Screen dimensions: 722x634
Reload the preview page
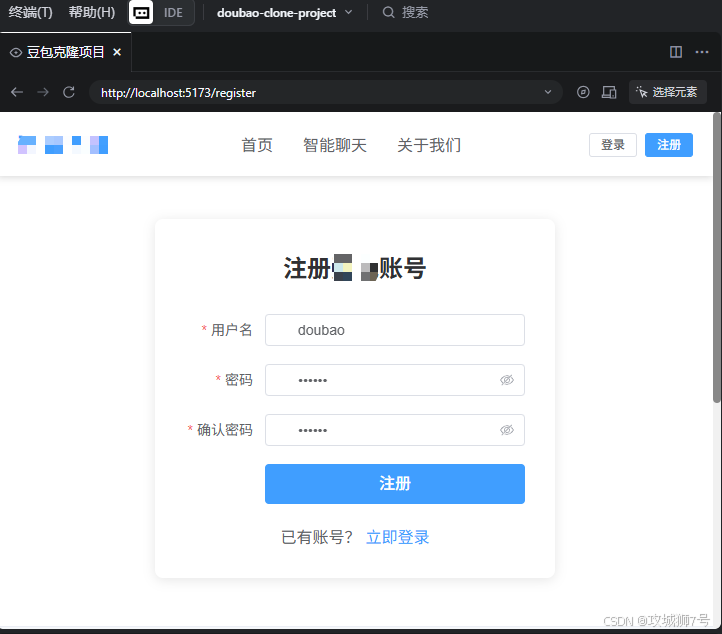(x=69, y=92)
